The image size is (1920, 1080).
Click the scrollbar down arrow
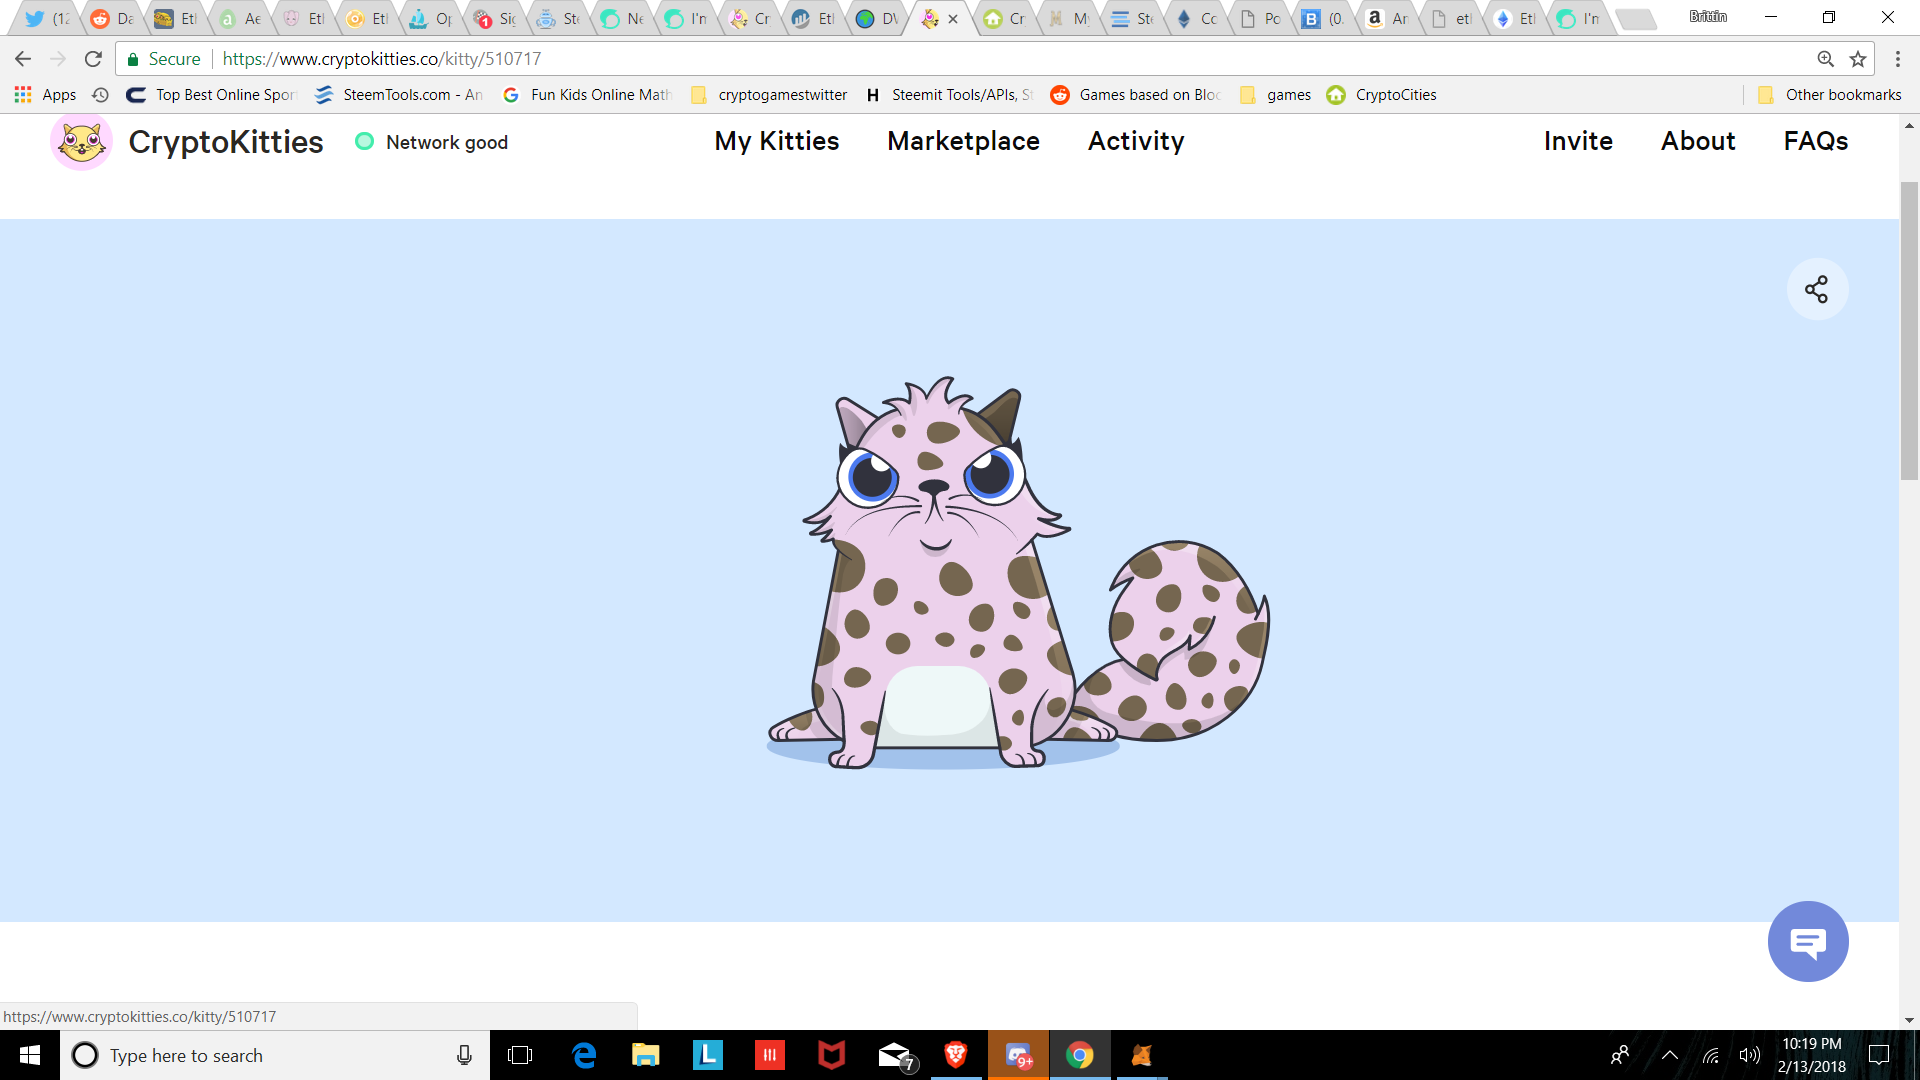click(1909, 1021)
